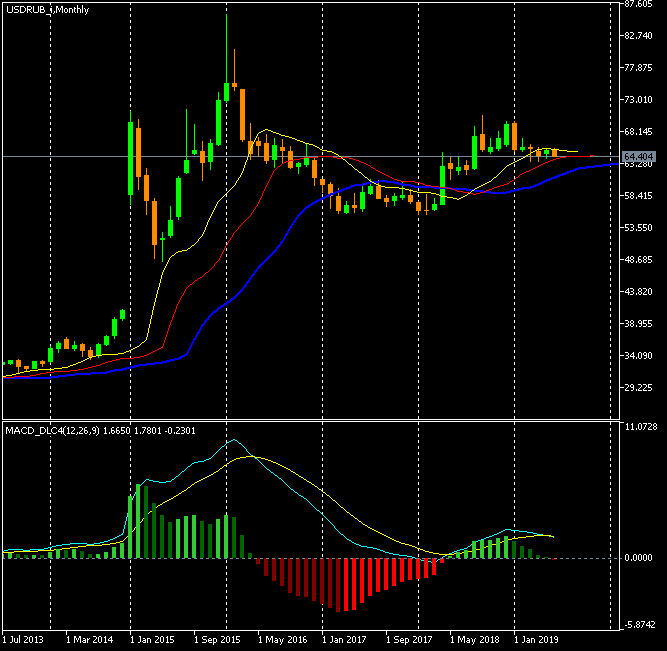Screen dimensions: 667x651
Task: Click the 1 Jul 2013 date label
Action: click(x=23, y=640)
